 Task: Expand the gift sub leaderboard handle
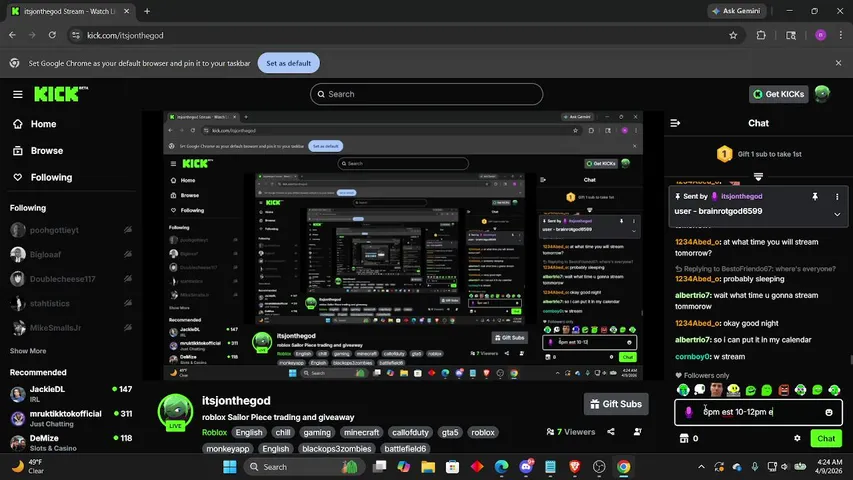coord(758,176)
